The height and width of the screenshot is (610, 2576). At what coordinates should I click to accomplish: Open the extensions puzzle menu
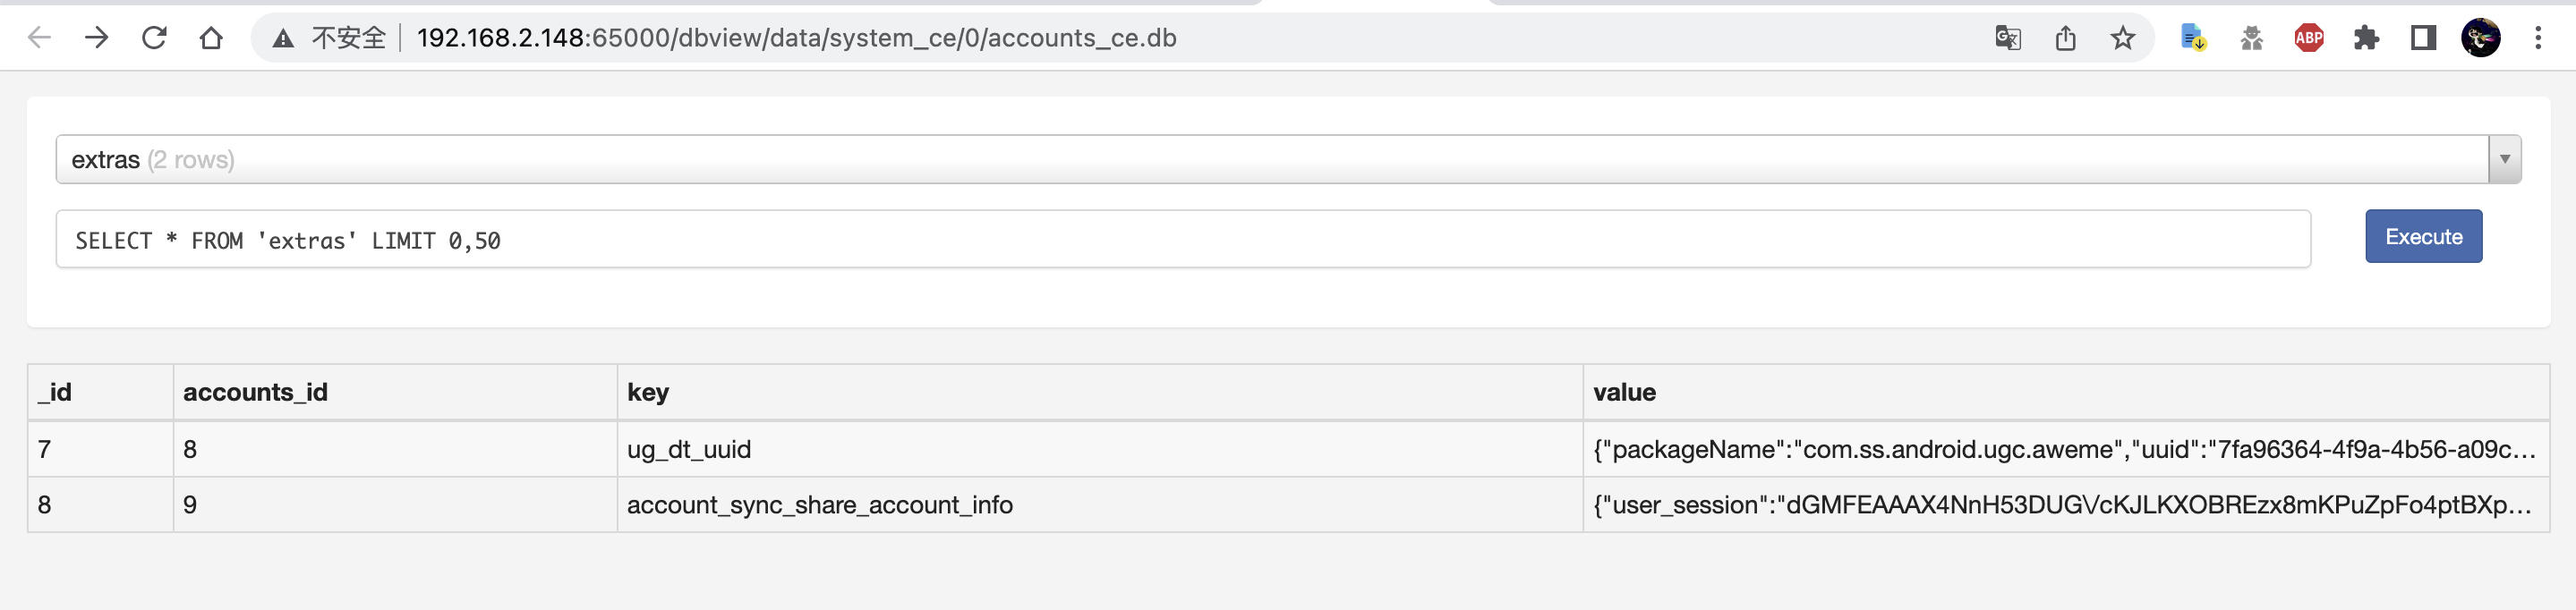click(x=2366, y=38)
